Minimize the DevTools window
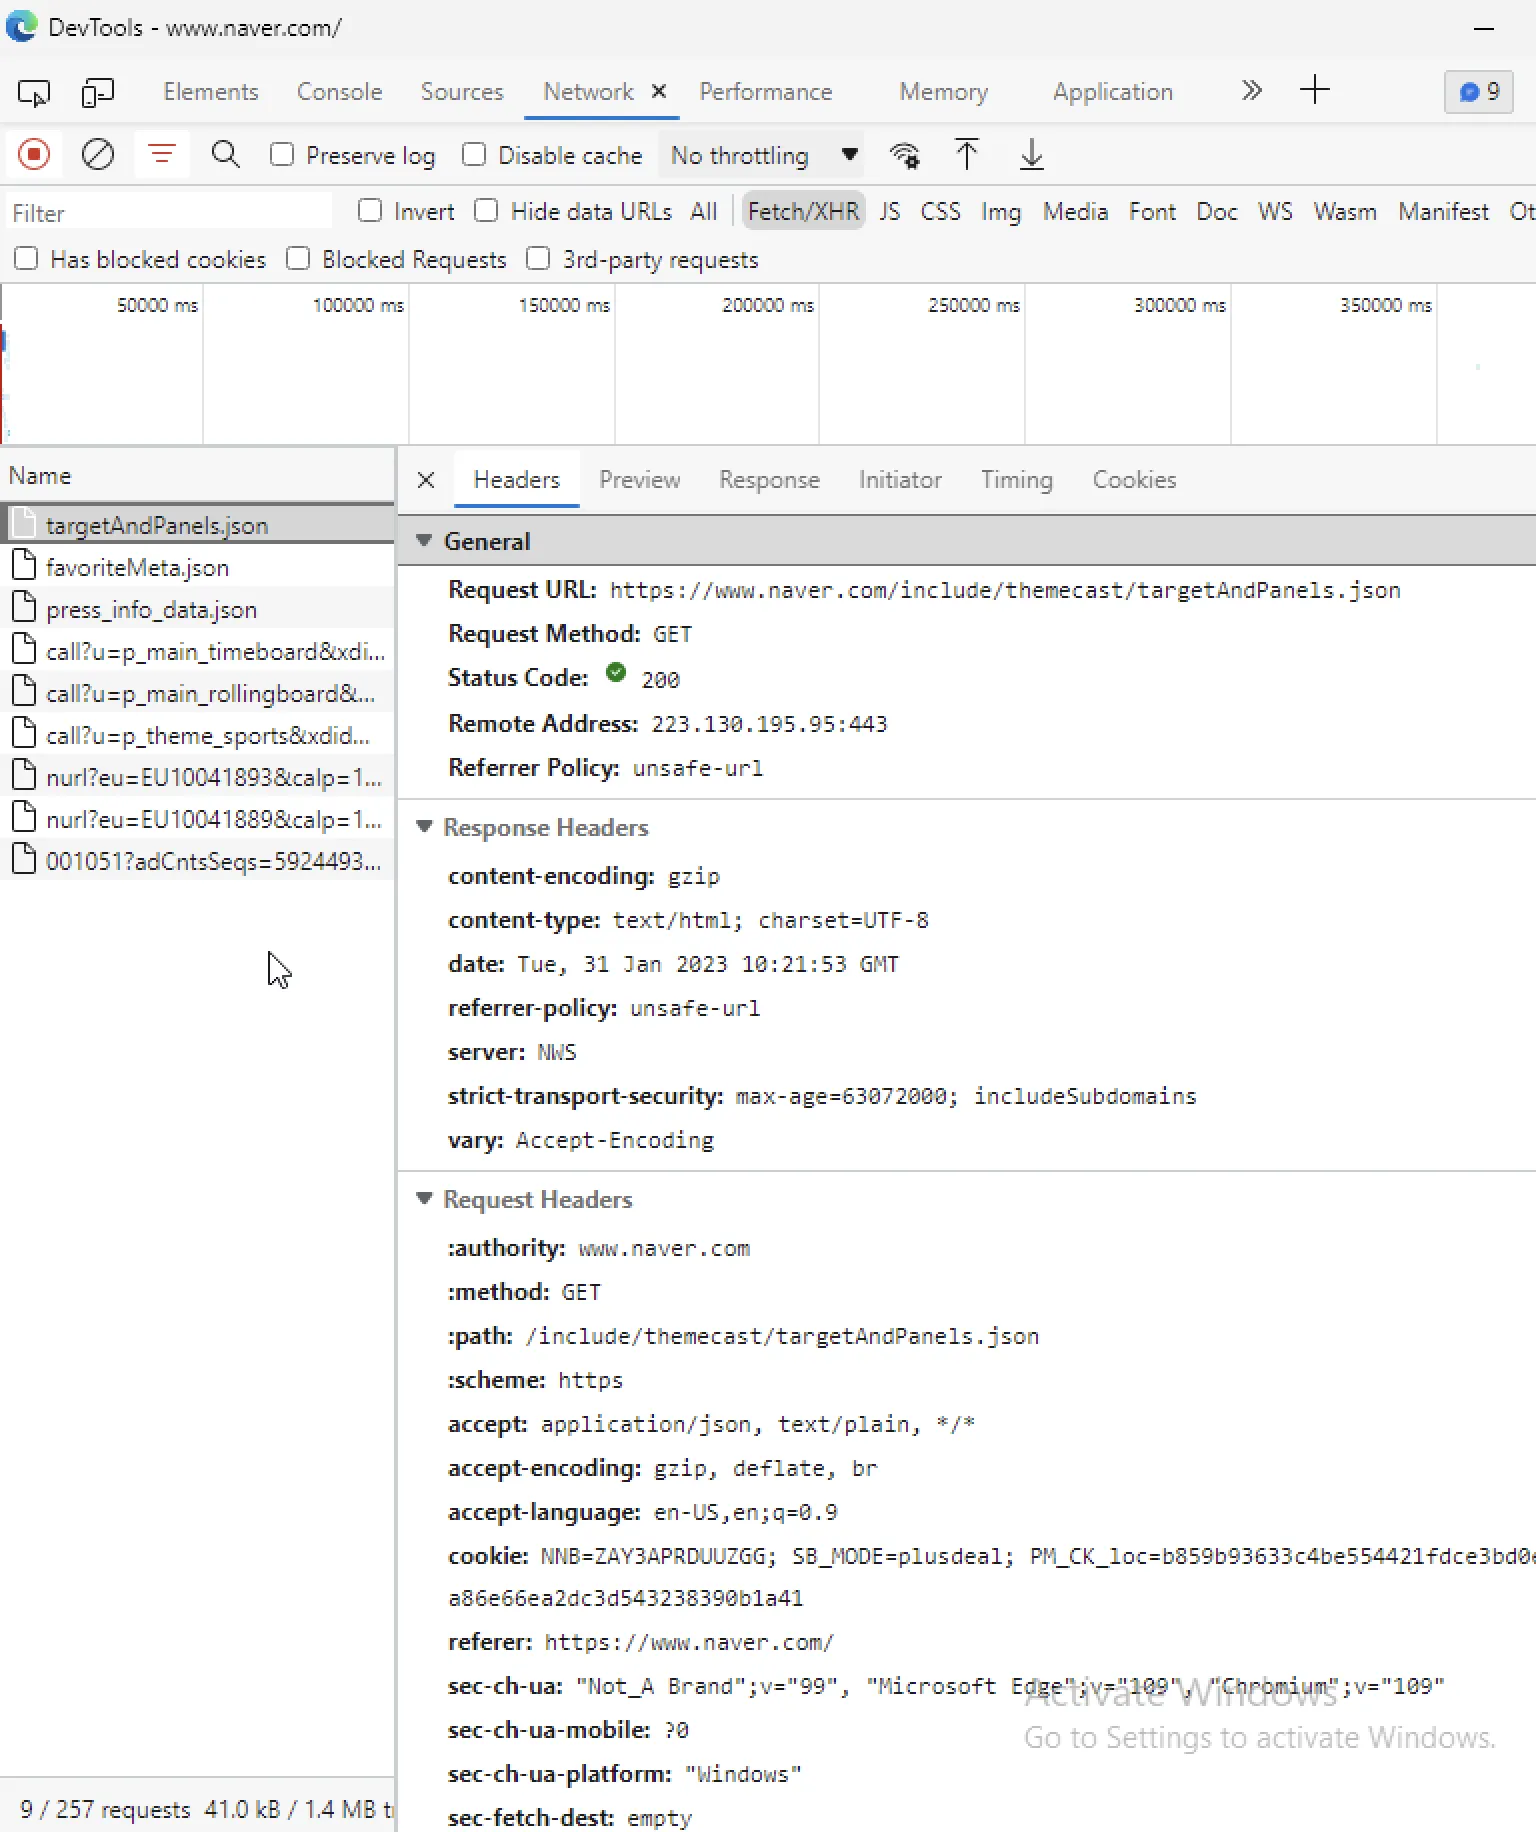The height and width of the screenshot is (1832, 1536). point(1484,28)
